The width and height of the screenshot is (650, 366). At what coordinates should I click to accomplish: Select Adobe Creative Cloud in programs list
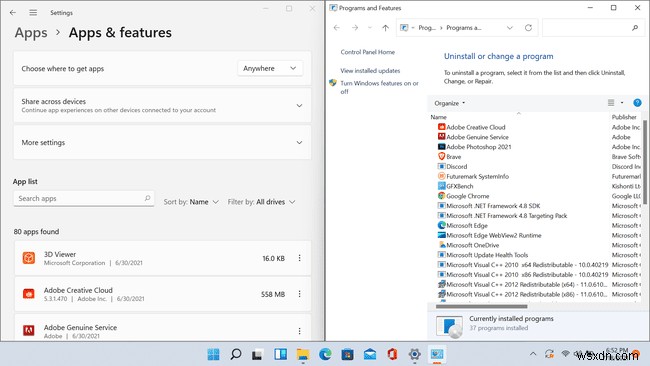pyautogui.click(x=475, y=127)
